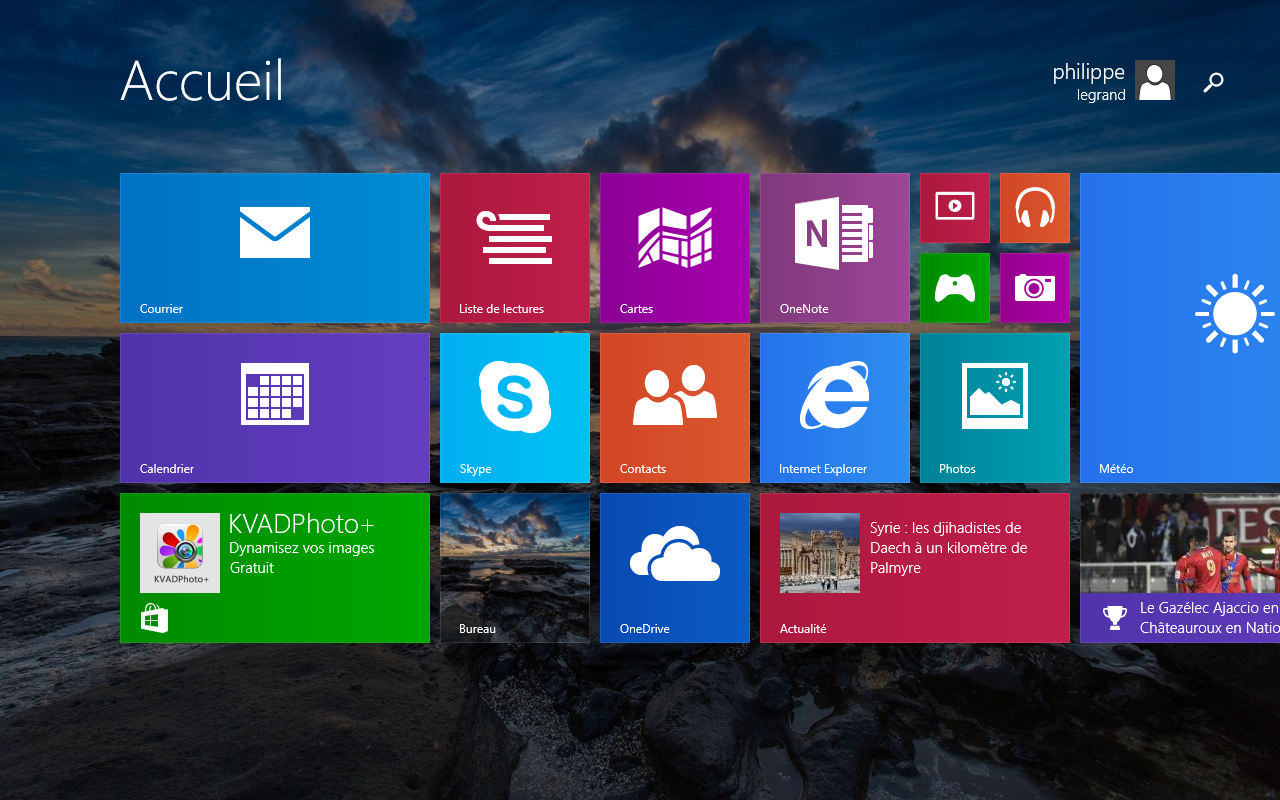Click the Windows Store bag icon
Screen dimensions: 1280x800
pyautogui.click(x=154, y=618)
